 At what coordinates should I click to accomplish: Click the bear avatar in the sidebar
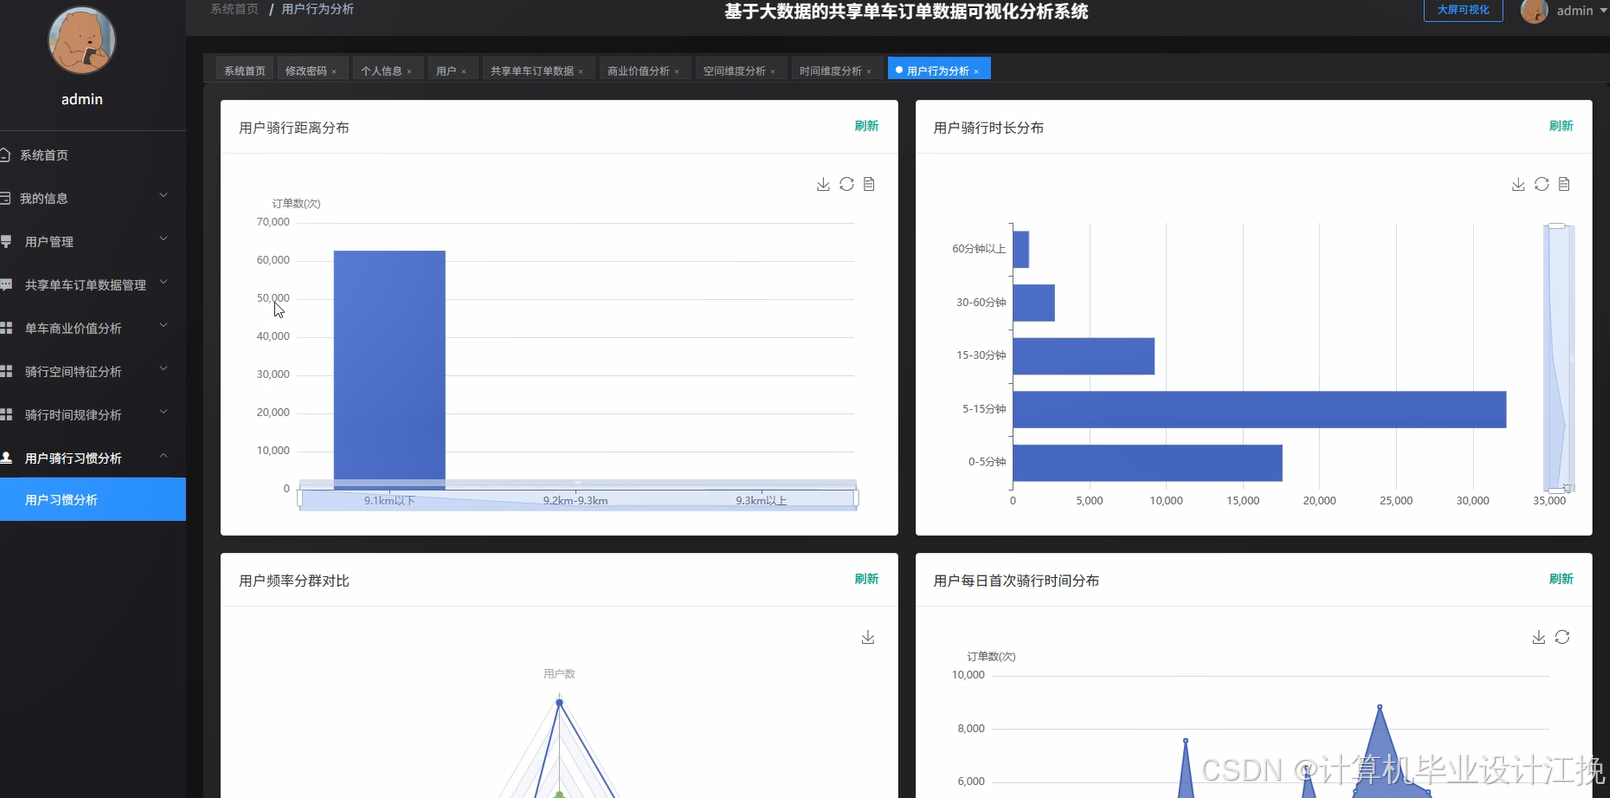tap(82, 41)
